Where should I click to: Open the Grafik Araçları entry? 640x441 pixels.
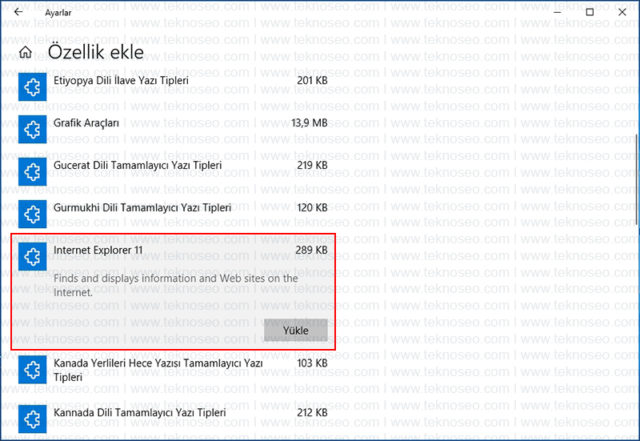[x=87, y=123]
